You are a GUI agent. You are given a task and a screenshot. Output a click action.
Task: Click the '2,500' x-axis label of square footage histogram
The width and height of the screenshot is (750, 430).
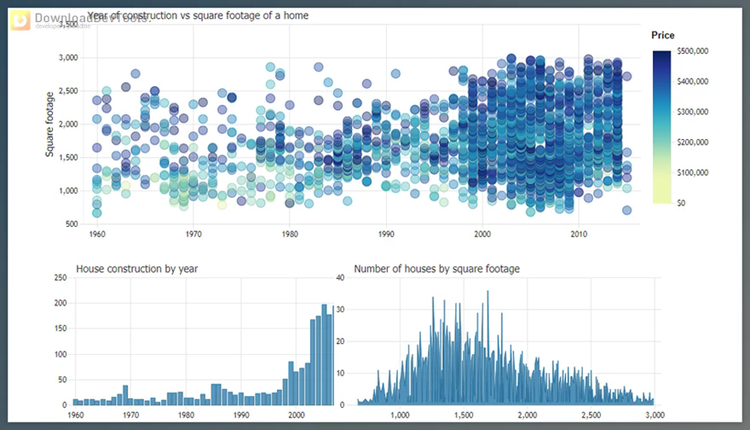point(591,415)
